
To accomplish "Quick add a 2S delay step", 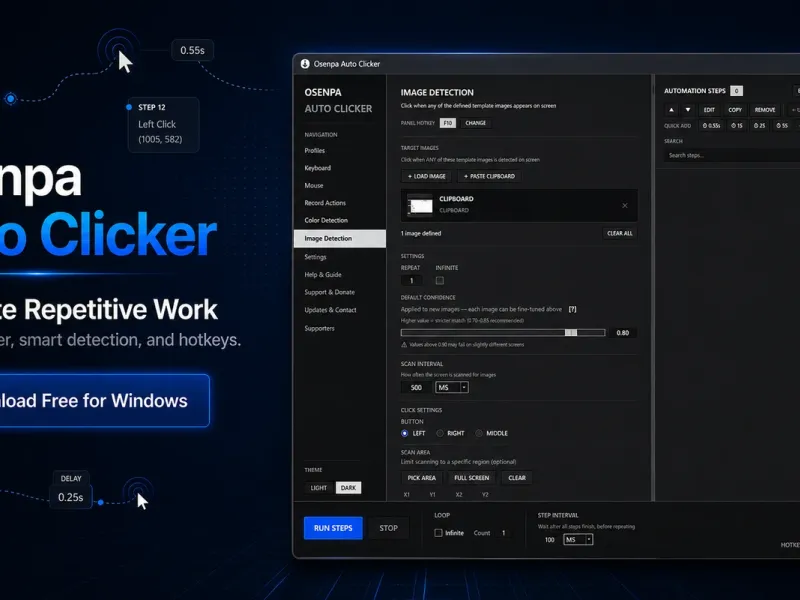I will tap(760, 126).
